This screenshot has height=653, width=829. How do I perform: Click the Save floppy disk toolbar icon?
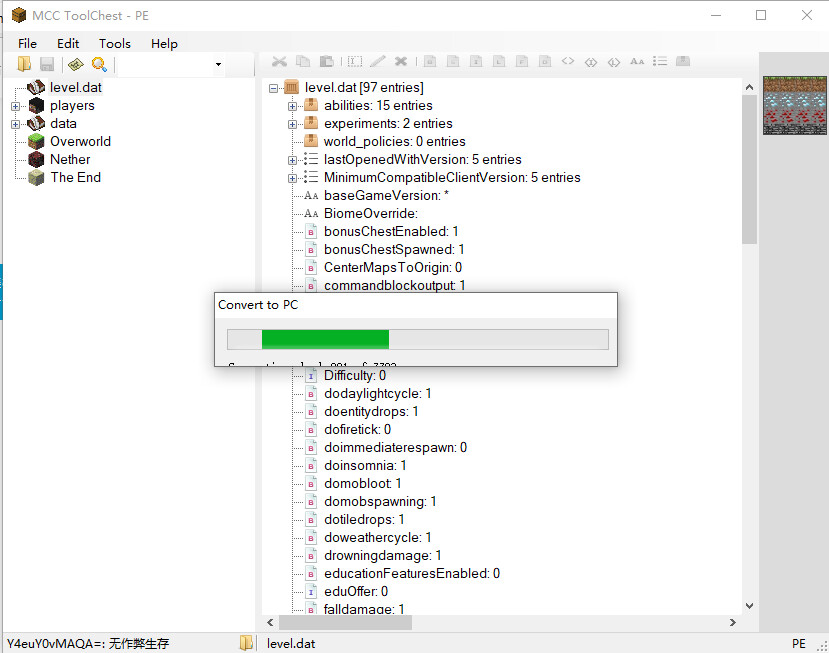(x=47, y=64)
